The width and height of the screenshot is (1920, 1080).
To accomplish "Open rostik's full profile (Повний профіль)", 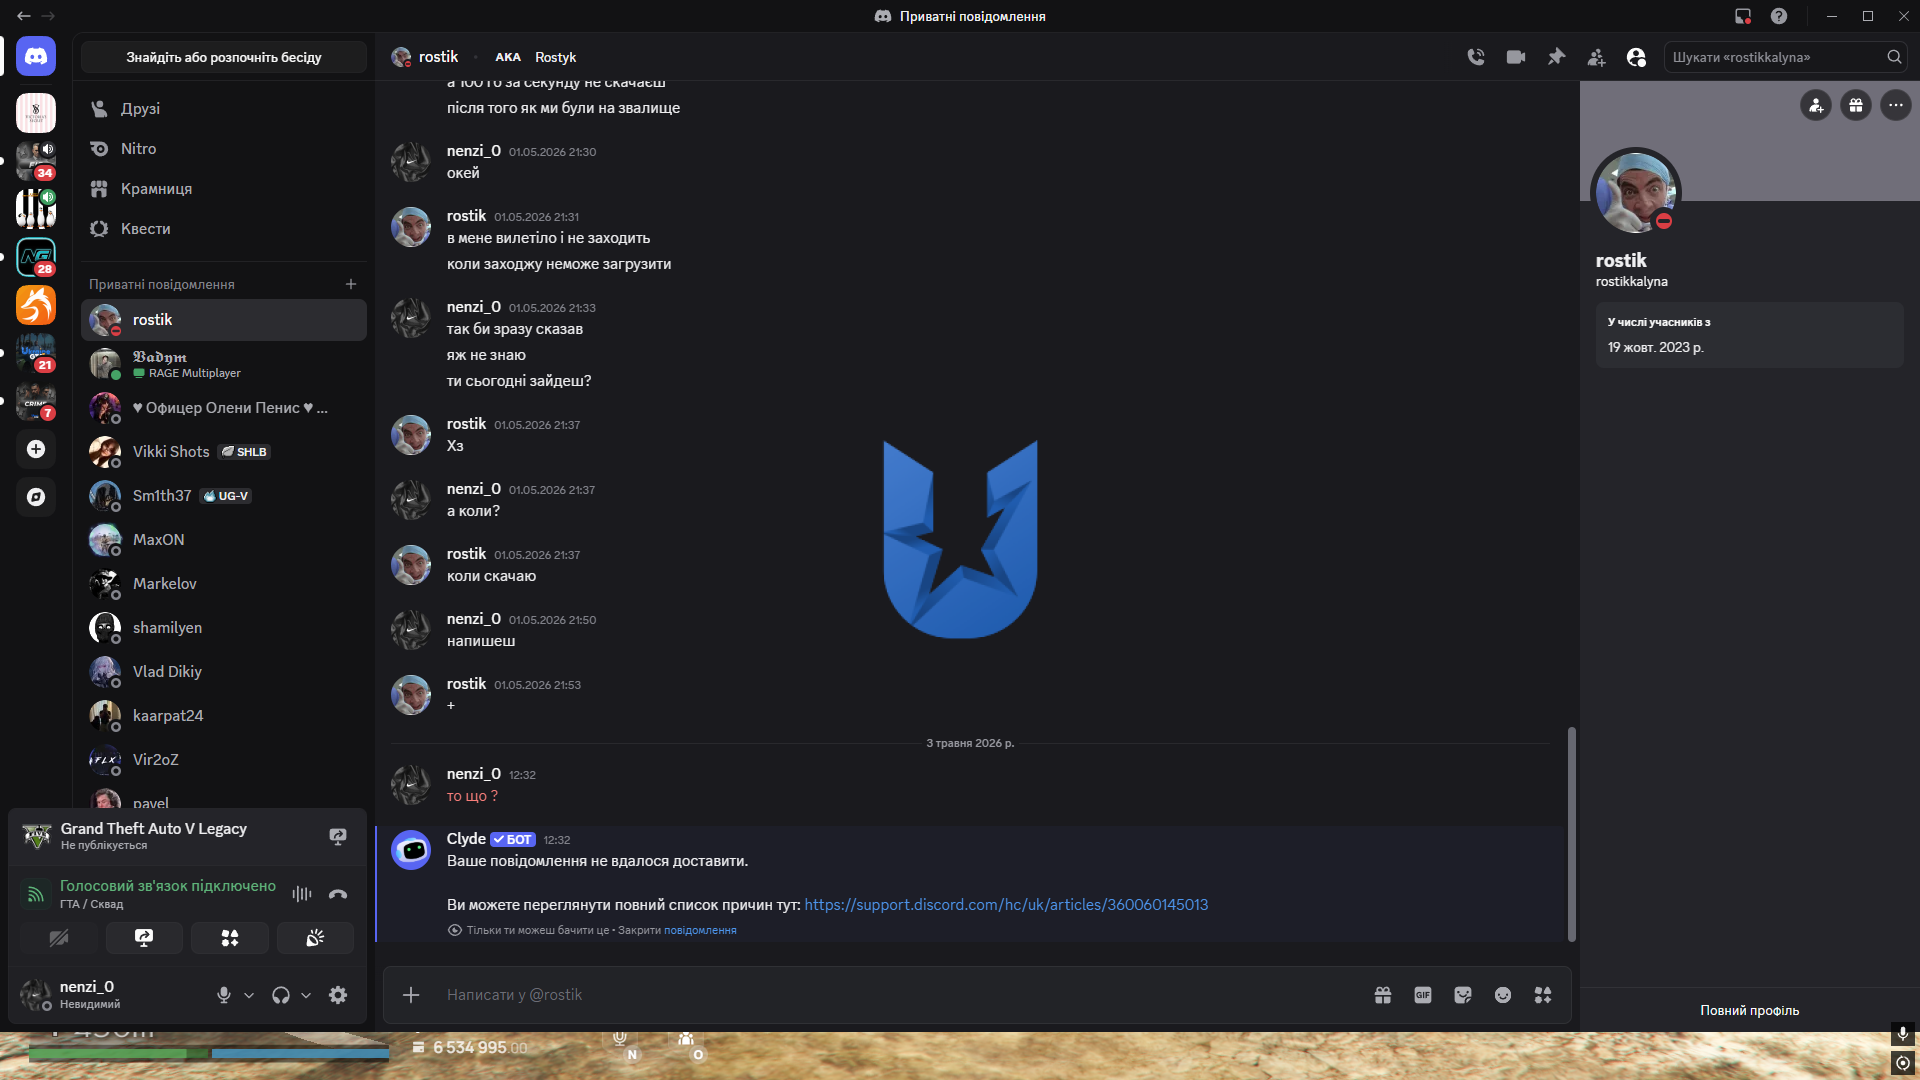I will pos(1749,1010).
